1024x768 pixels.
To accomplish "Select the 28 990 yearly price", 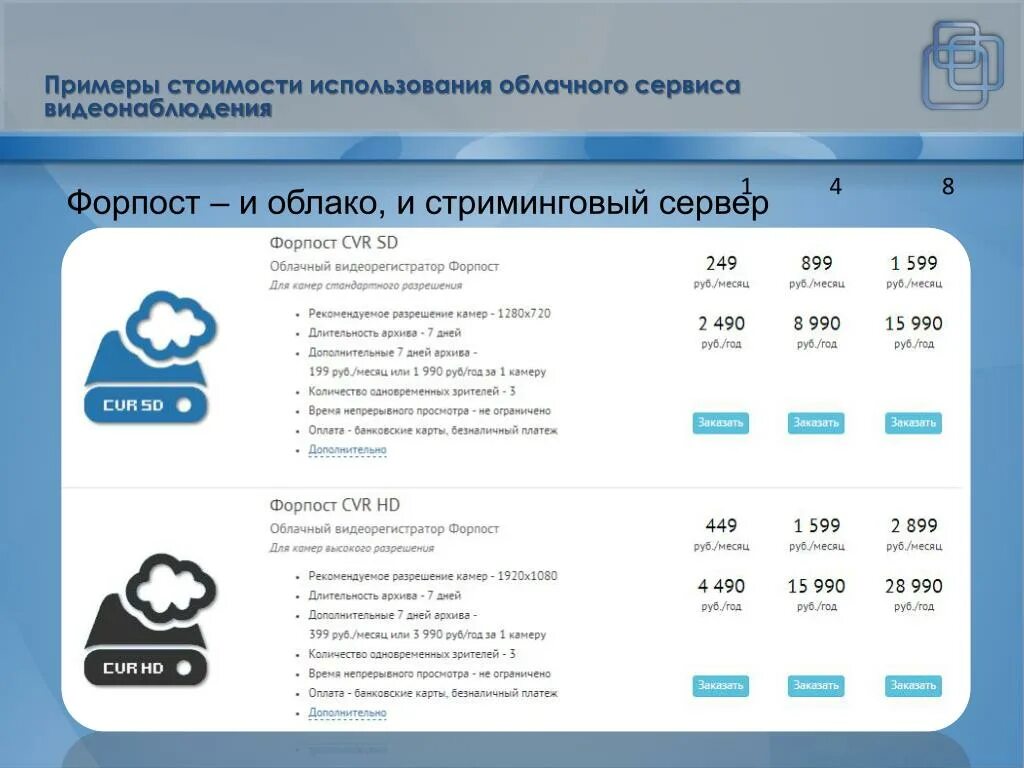I will point(914,586).
